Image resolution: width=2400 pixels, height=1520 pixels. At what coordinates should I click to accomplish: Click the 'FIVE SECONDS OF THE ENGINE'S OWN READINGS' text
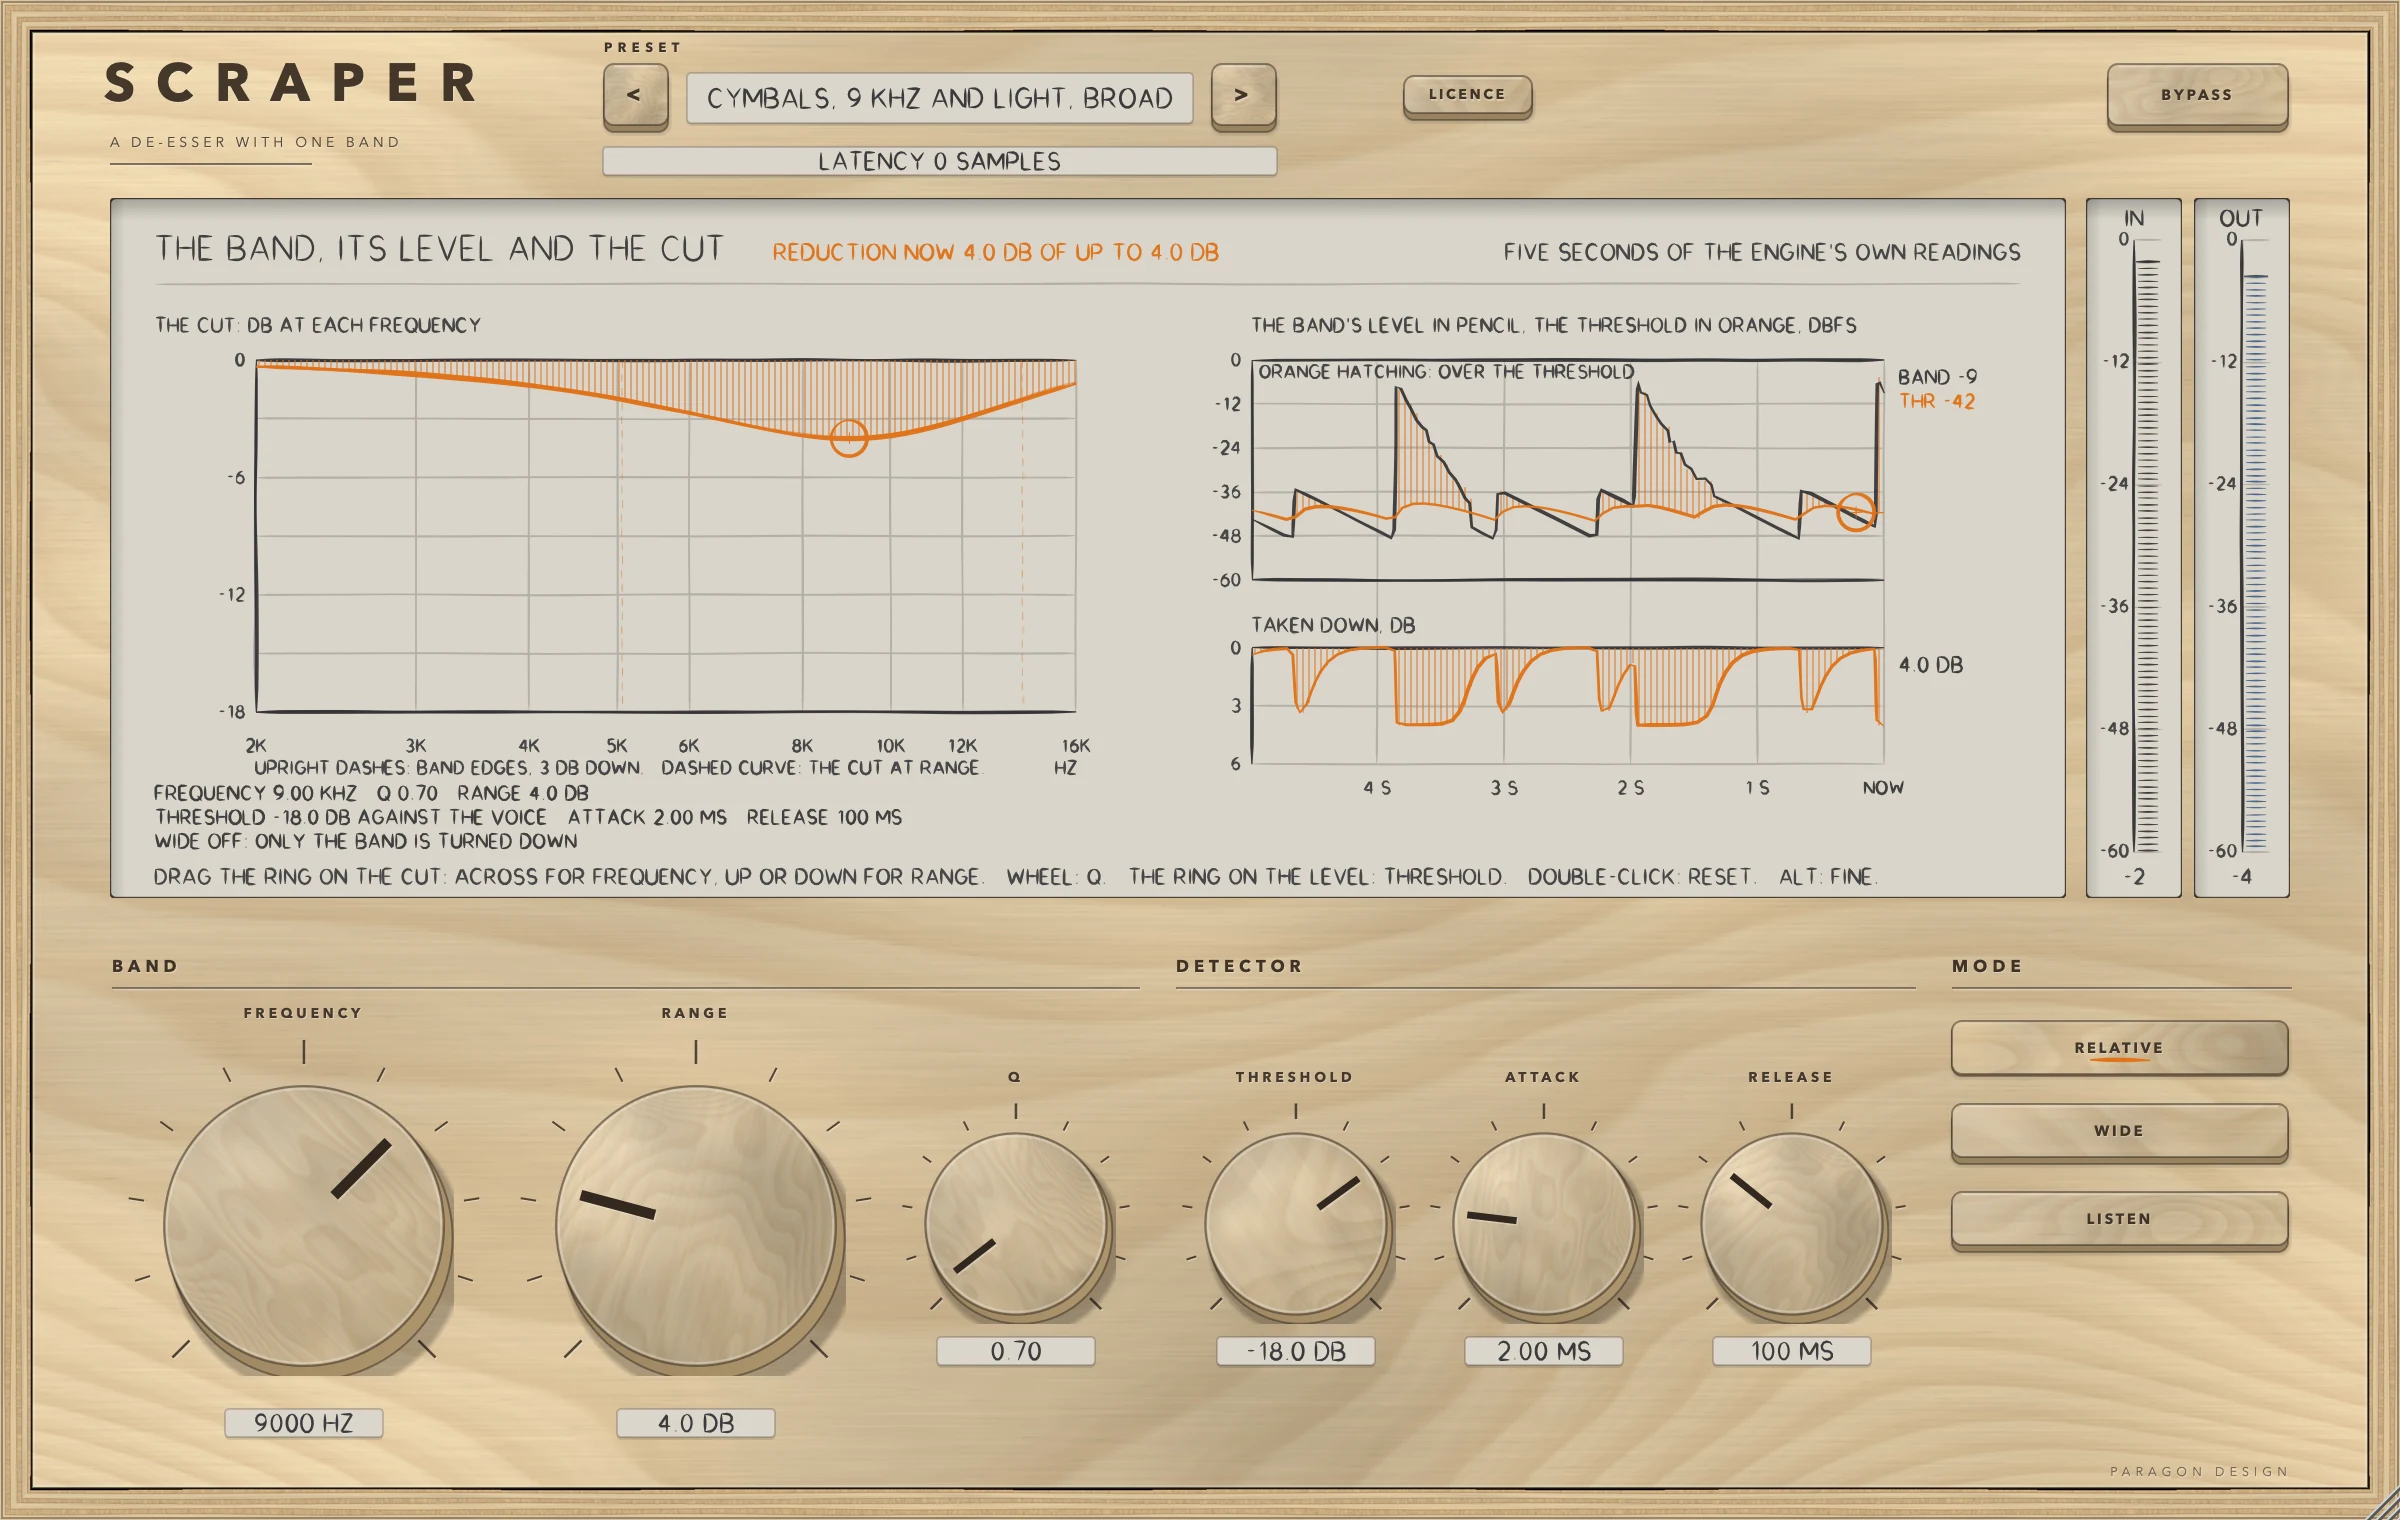[x=1762, y=252]
